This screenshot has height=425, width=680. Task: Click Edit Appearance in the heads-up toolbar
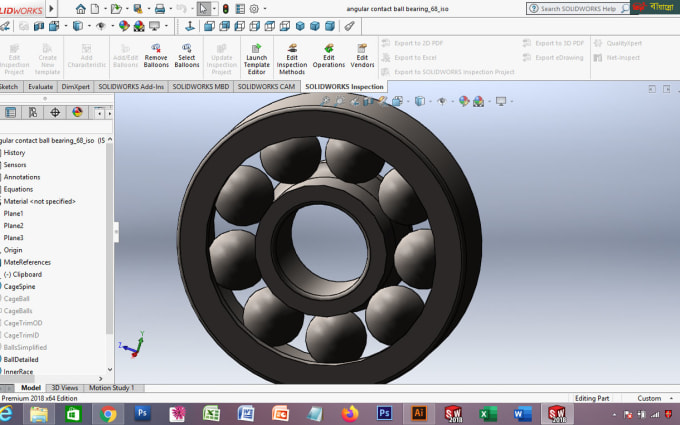click(x=464, y=101)
